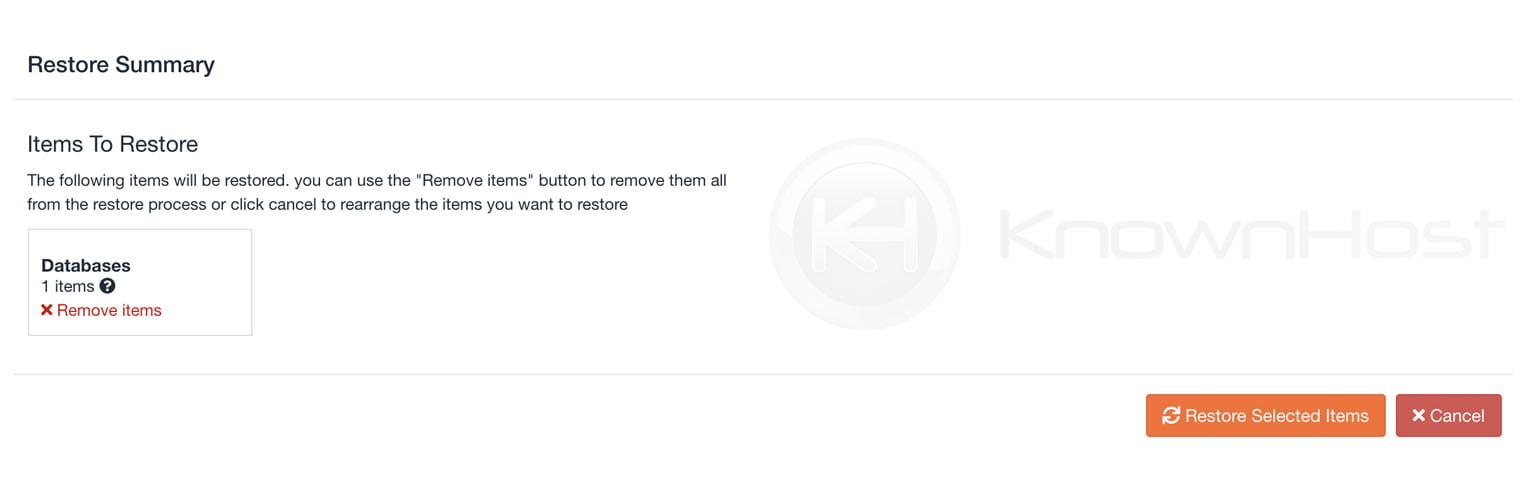Click the 1 items count text

click(x=68, y=287)
